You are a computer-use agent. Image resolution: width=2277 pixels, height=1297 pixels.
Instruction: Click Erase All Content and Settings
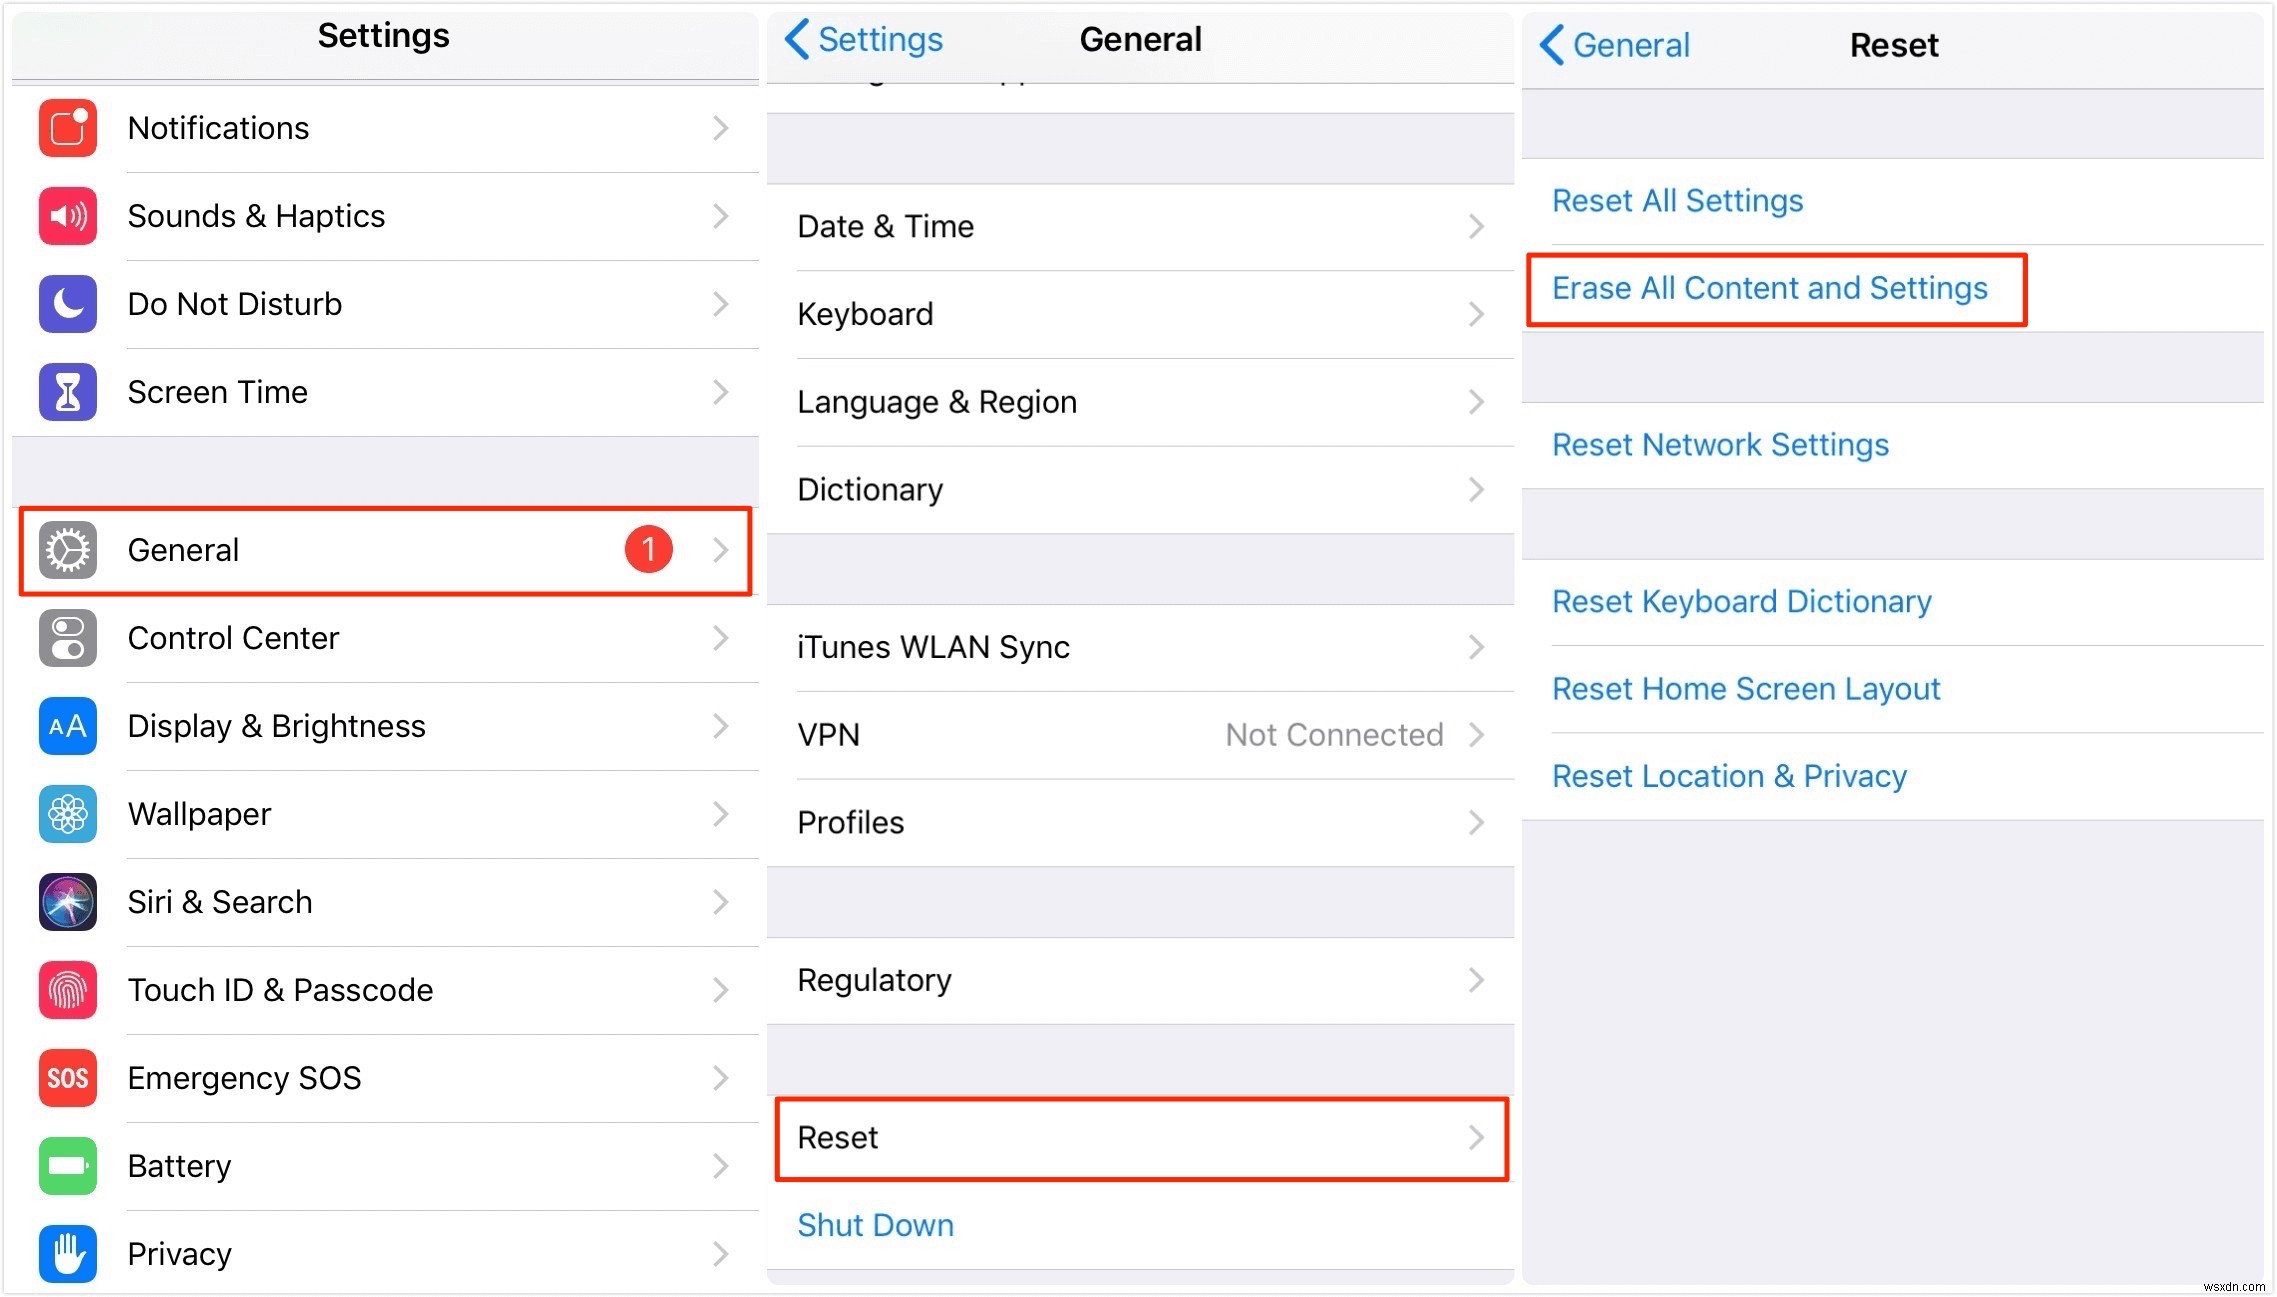1769,286
